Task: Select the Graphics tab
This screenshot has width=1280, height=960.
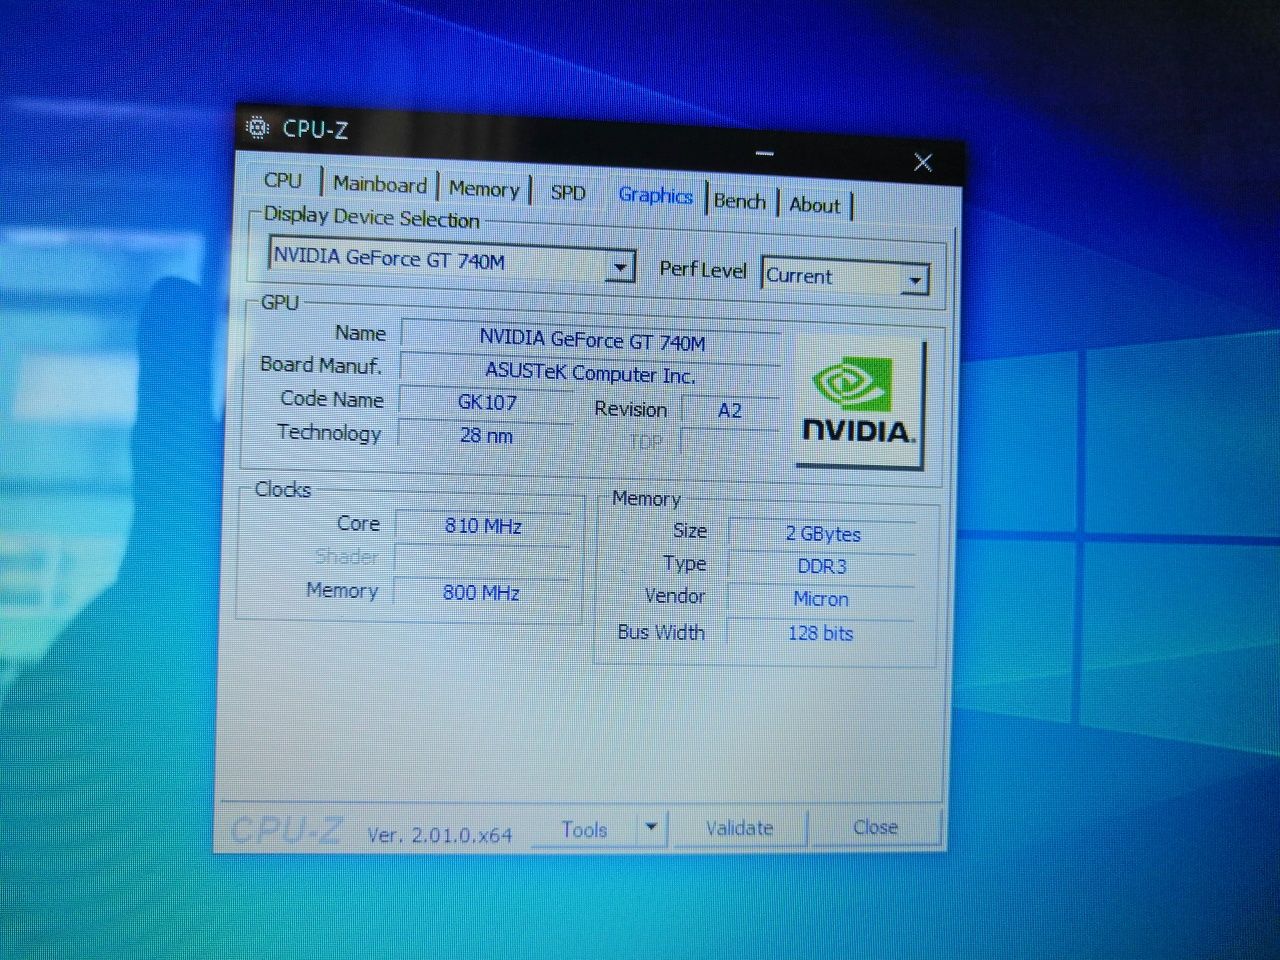Action: pyautogui.click(x=655, y=195)
